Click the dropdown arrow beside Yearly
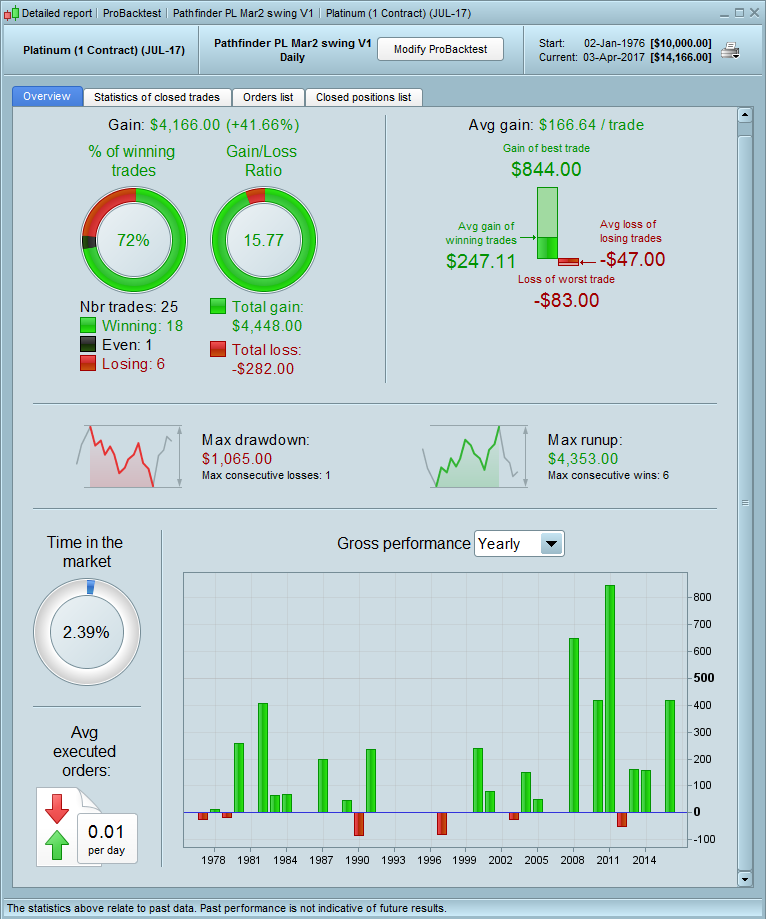 (551, 544)
